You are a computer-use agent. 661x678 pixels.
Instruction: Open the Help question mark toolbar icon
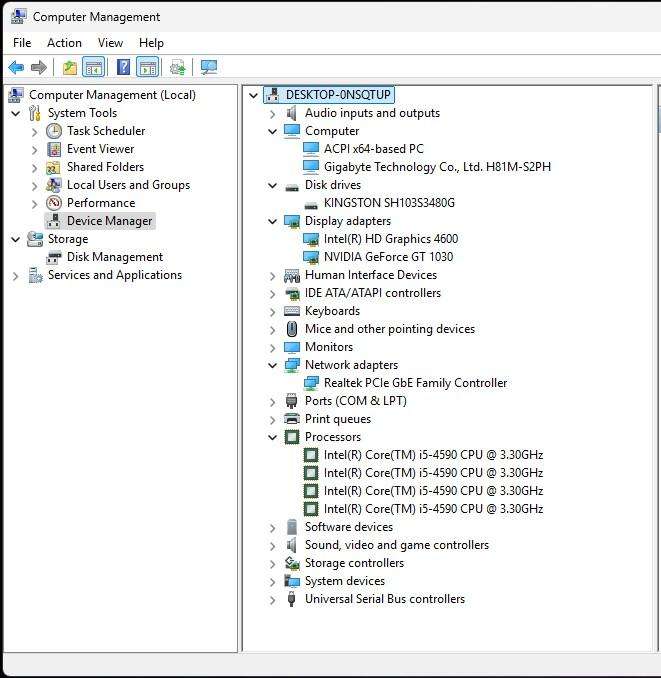pos(123,67)
